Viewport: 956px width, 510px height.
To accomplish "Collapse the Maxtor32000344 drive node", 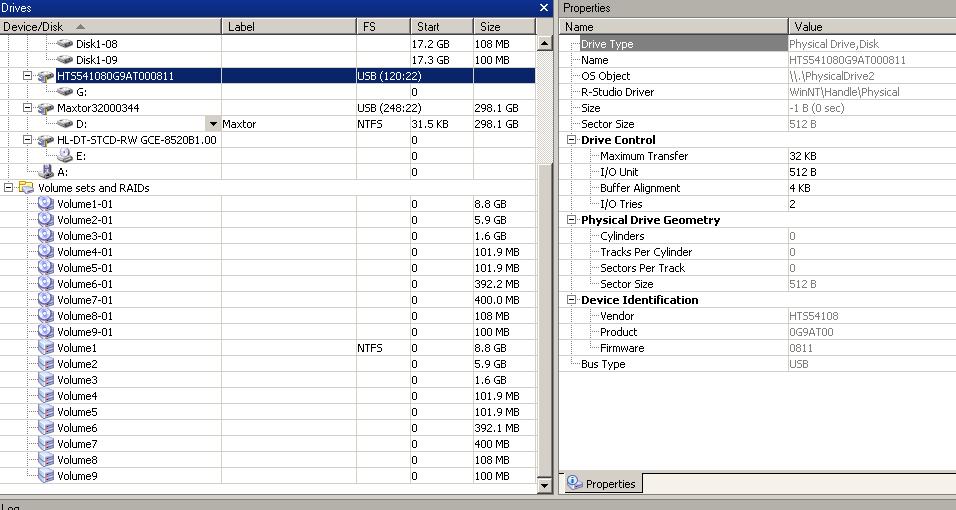I will (x=27, y=107).
